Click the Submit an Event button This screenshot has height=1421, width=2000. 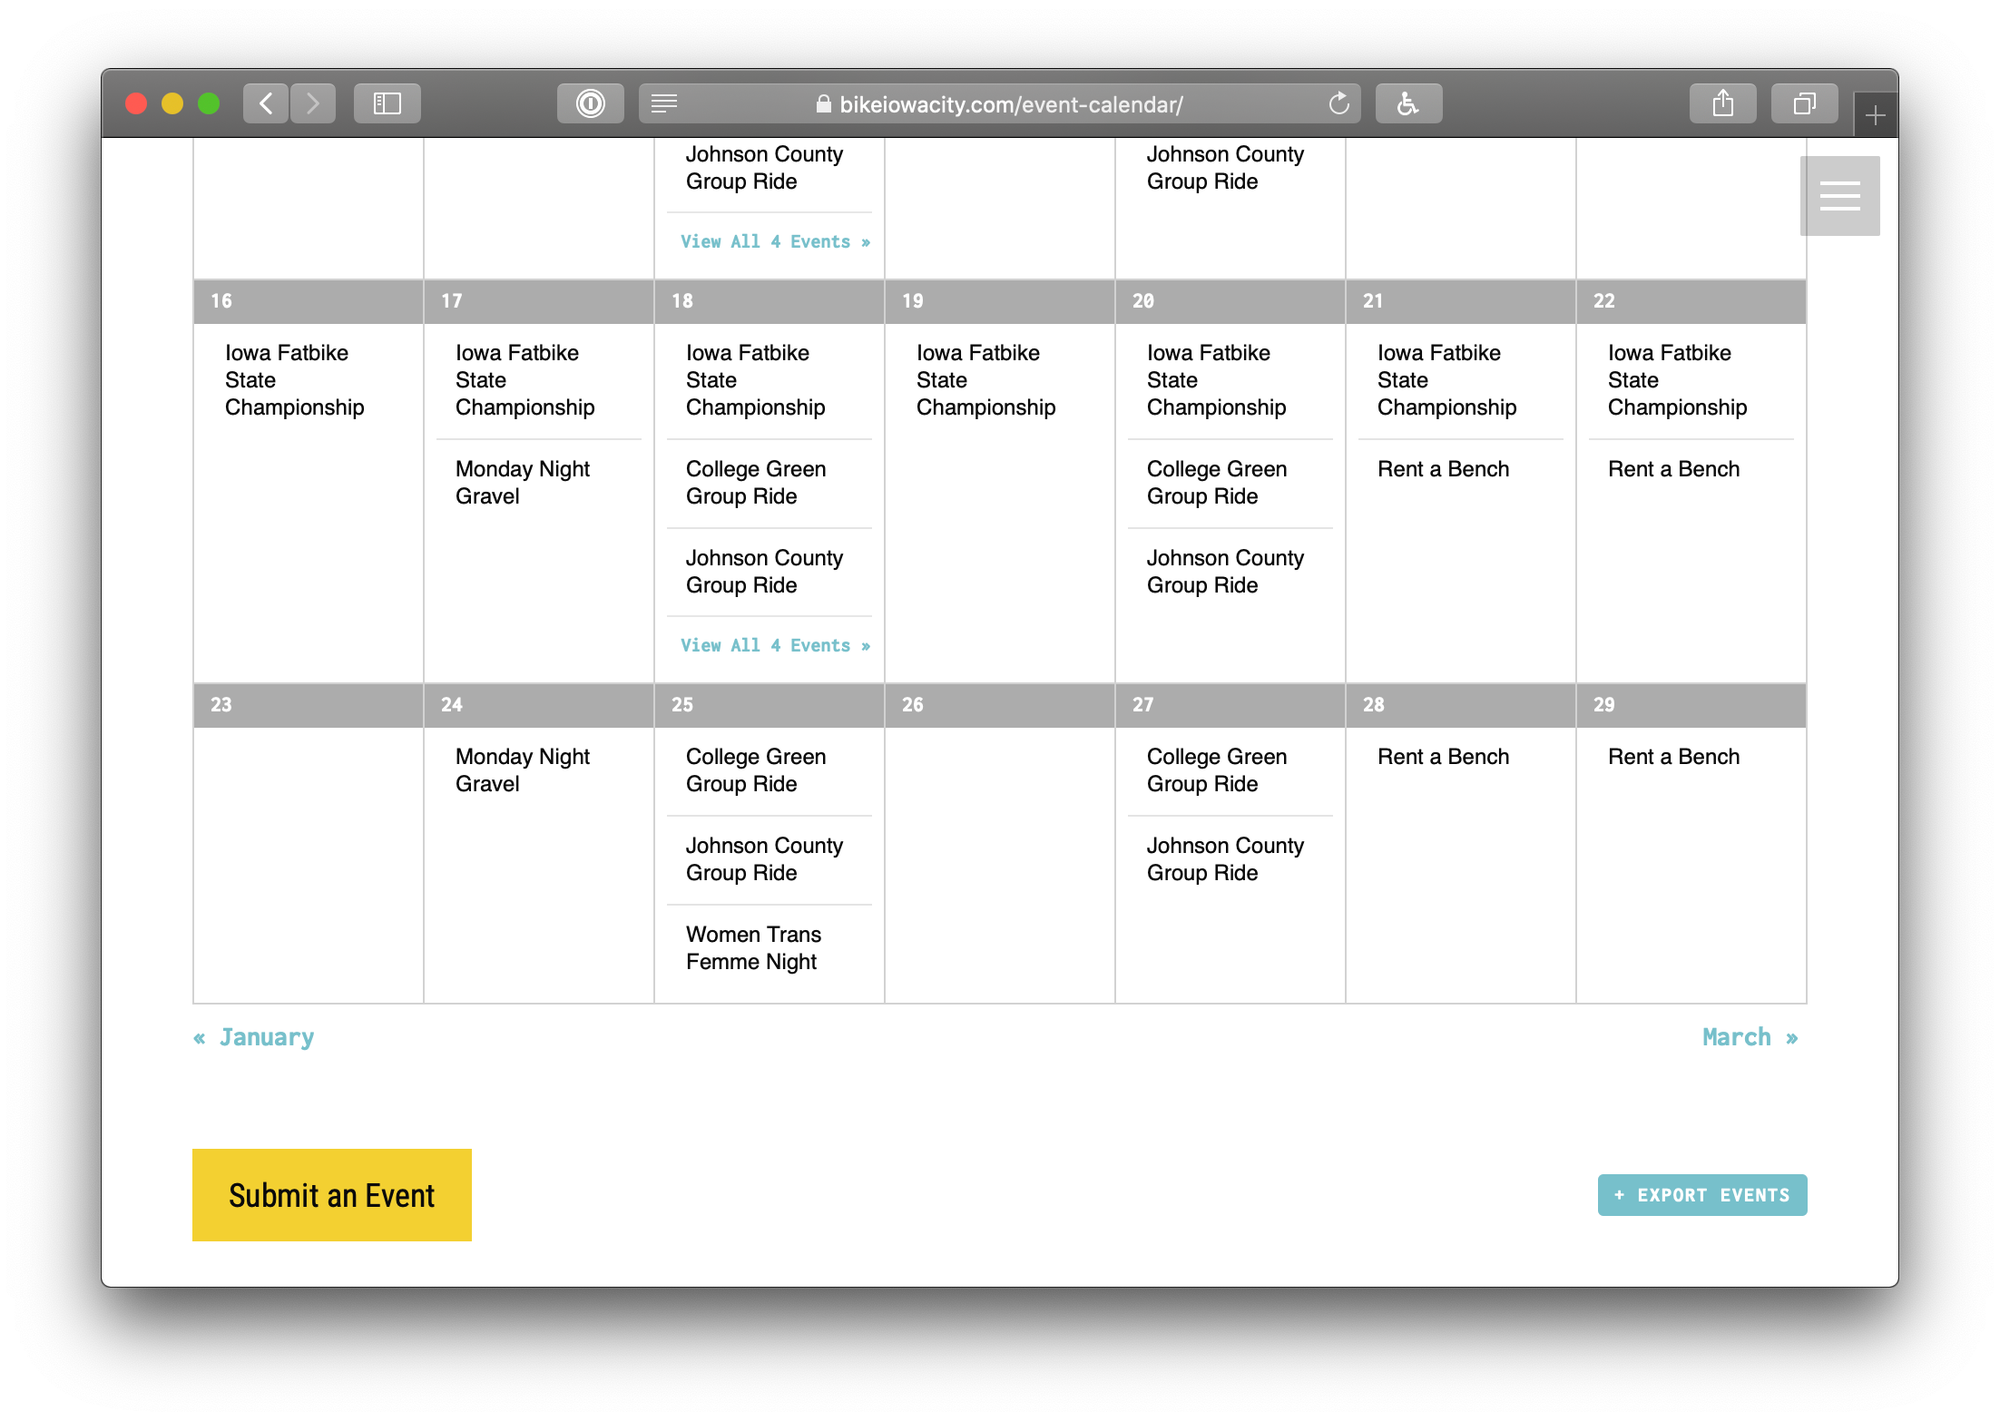331,1194
